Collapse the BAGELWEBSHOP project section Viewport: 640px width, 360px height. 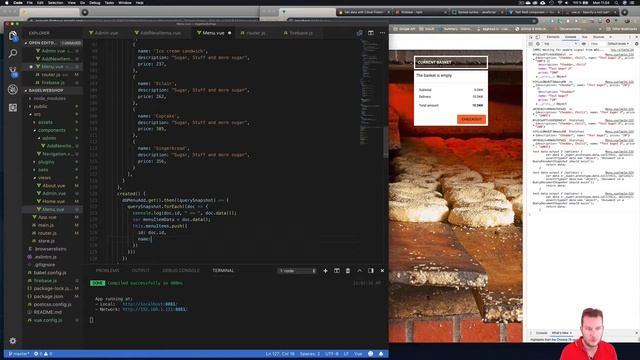point(52,90)
